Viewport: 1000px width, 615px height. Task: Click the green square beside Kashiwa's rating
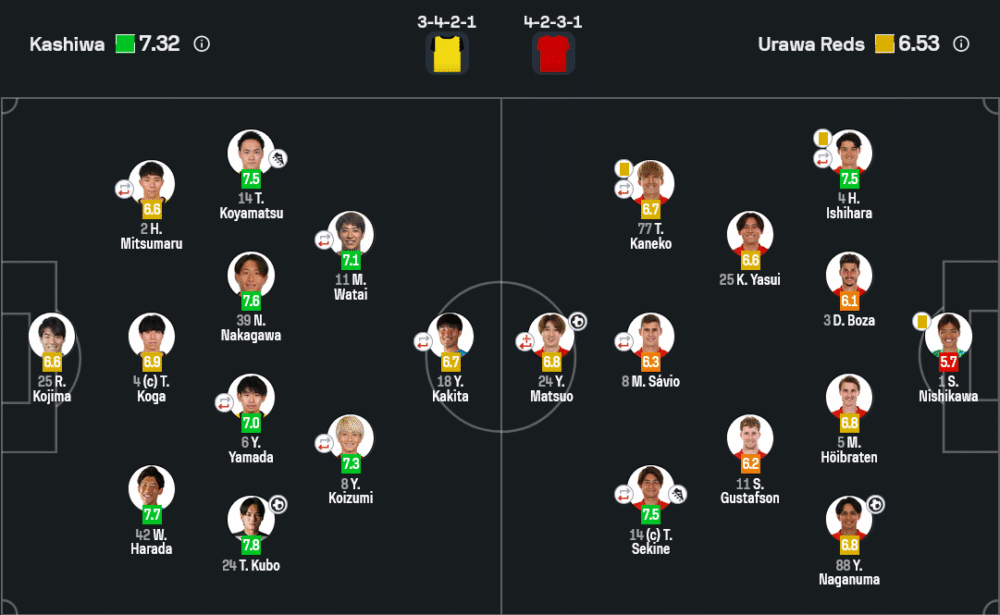pos(125,44)
